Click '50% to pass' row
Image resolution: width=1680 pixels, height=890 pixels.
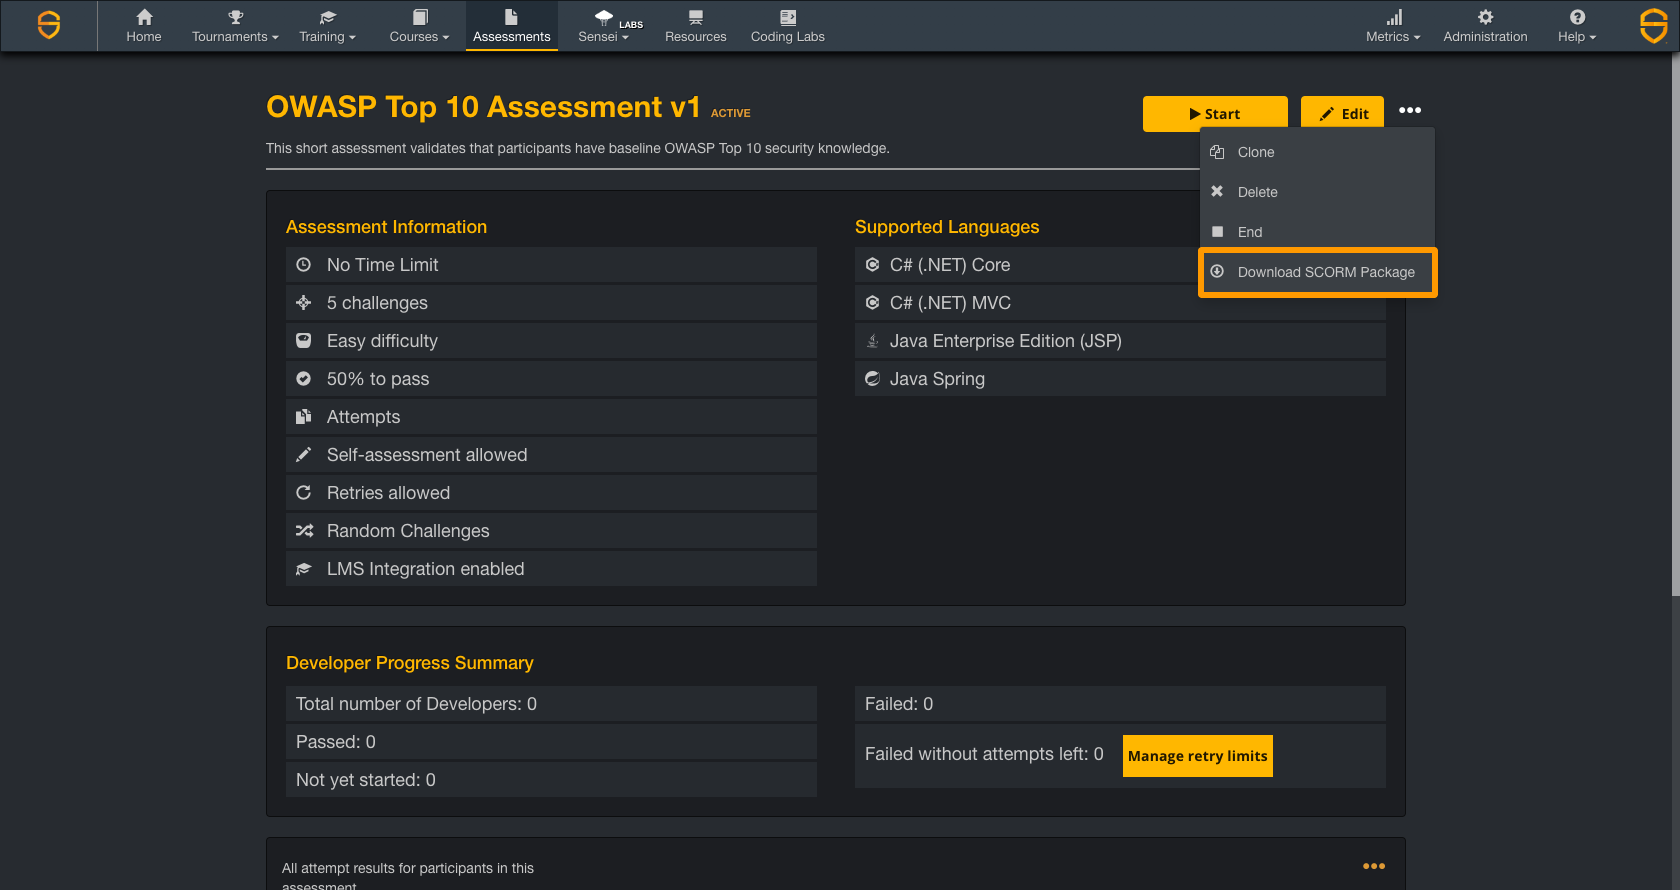[551, 379]
